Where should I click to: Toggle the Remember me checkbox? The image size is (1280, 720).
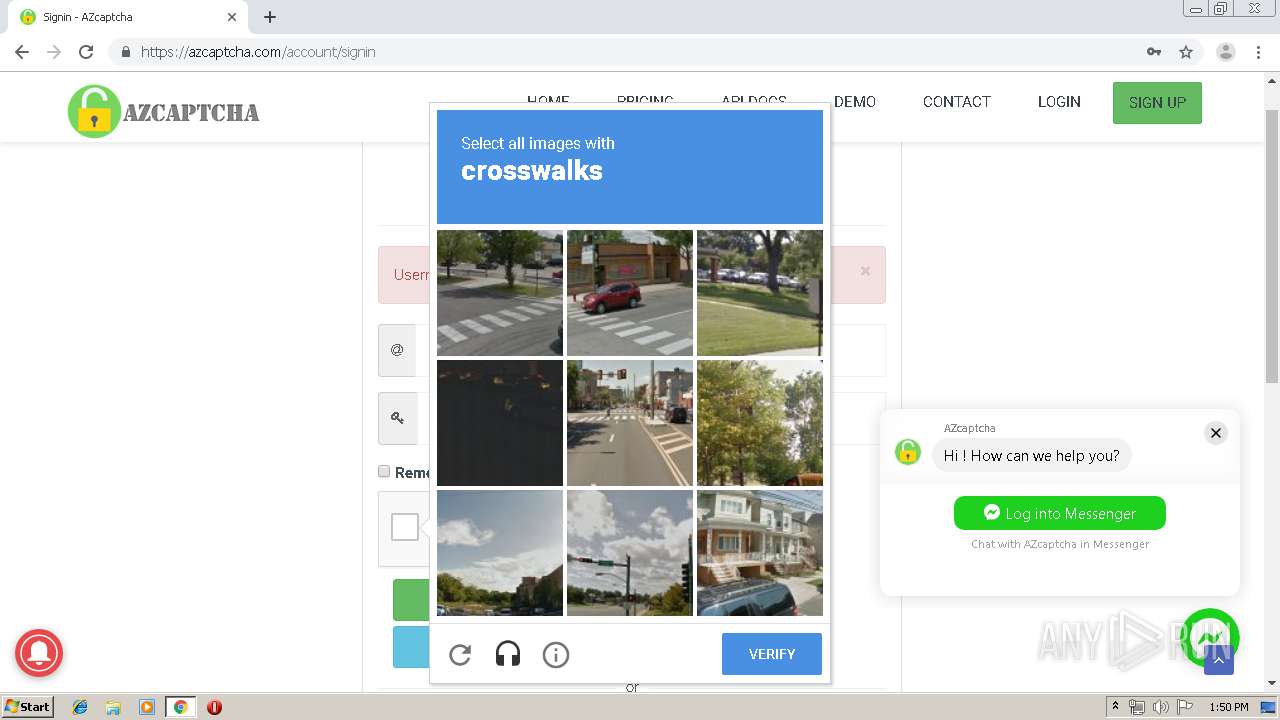384,471
